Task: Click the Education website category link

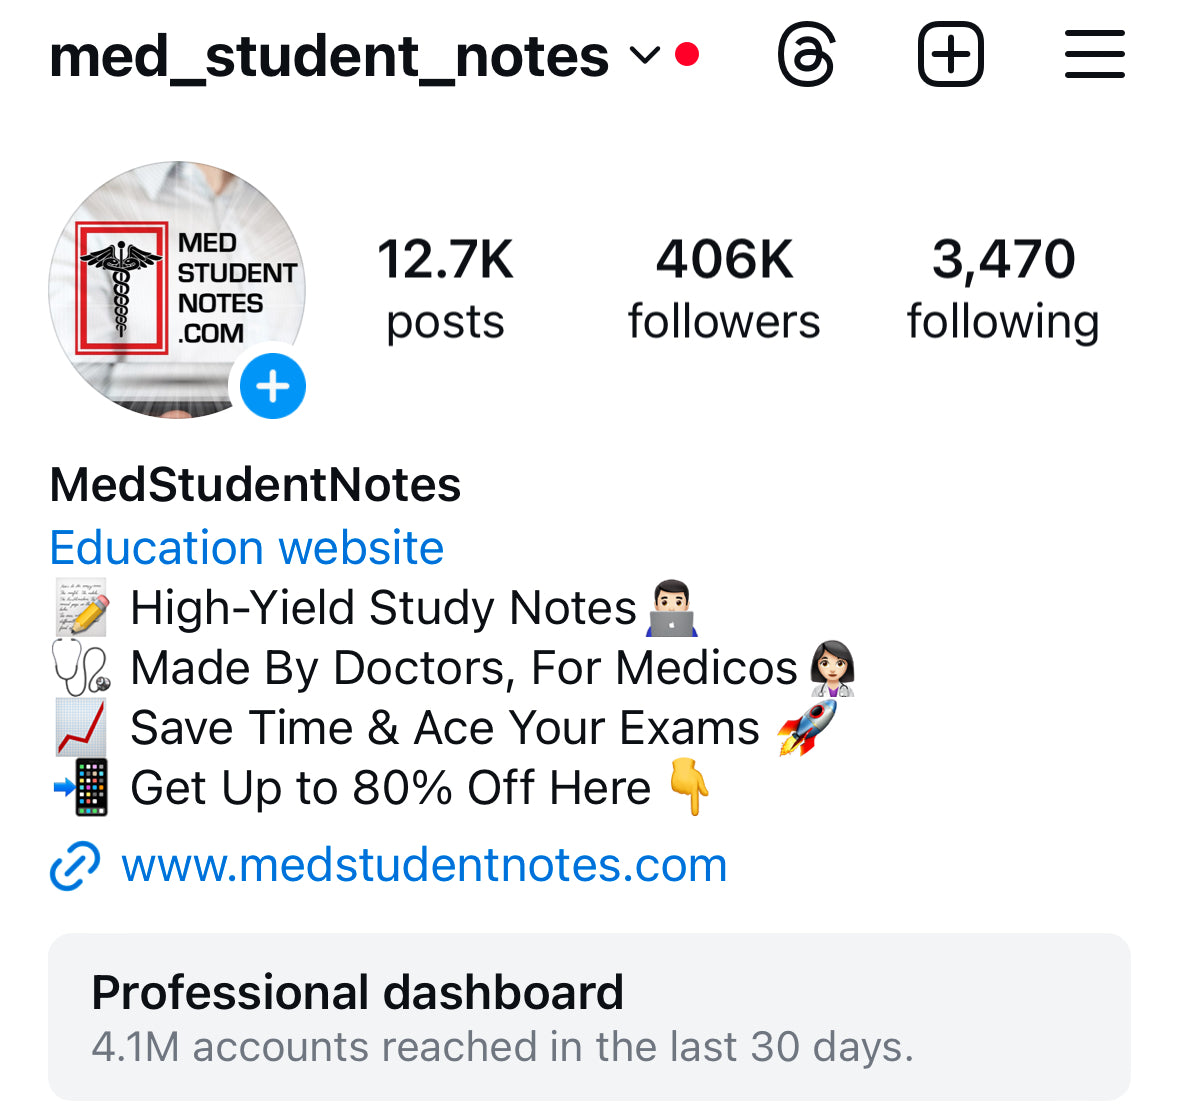Action: pyautogui.click(x=247, y=547)
